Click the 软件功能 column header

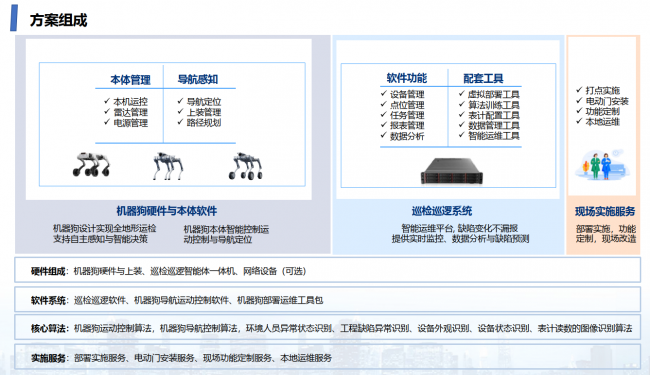pos(407,78)
